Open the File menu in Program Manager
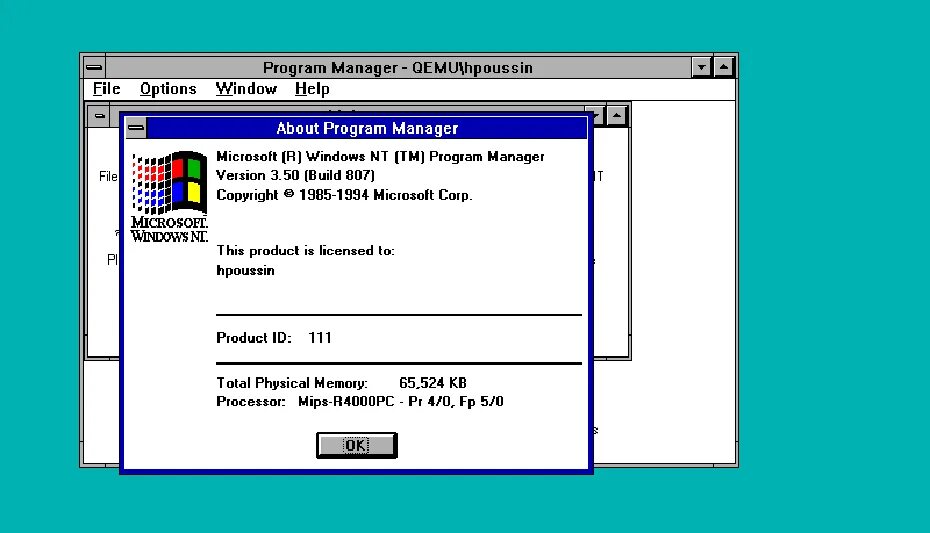The width and height of the screenshot is (930, 533). coord(107,89)
